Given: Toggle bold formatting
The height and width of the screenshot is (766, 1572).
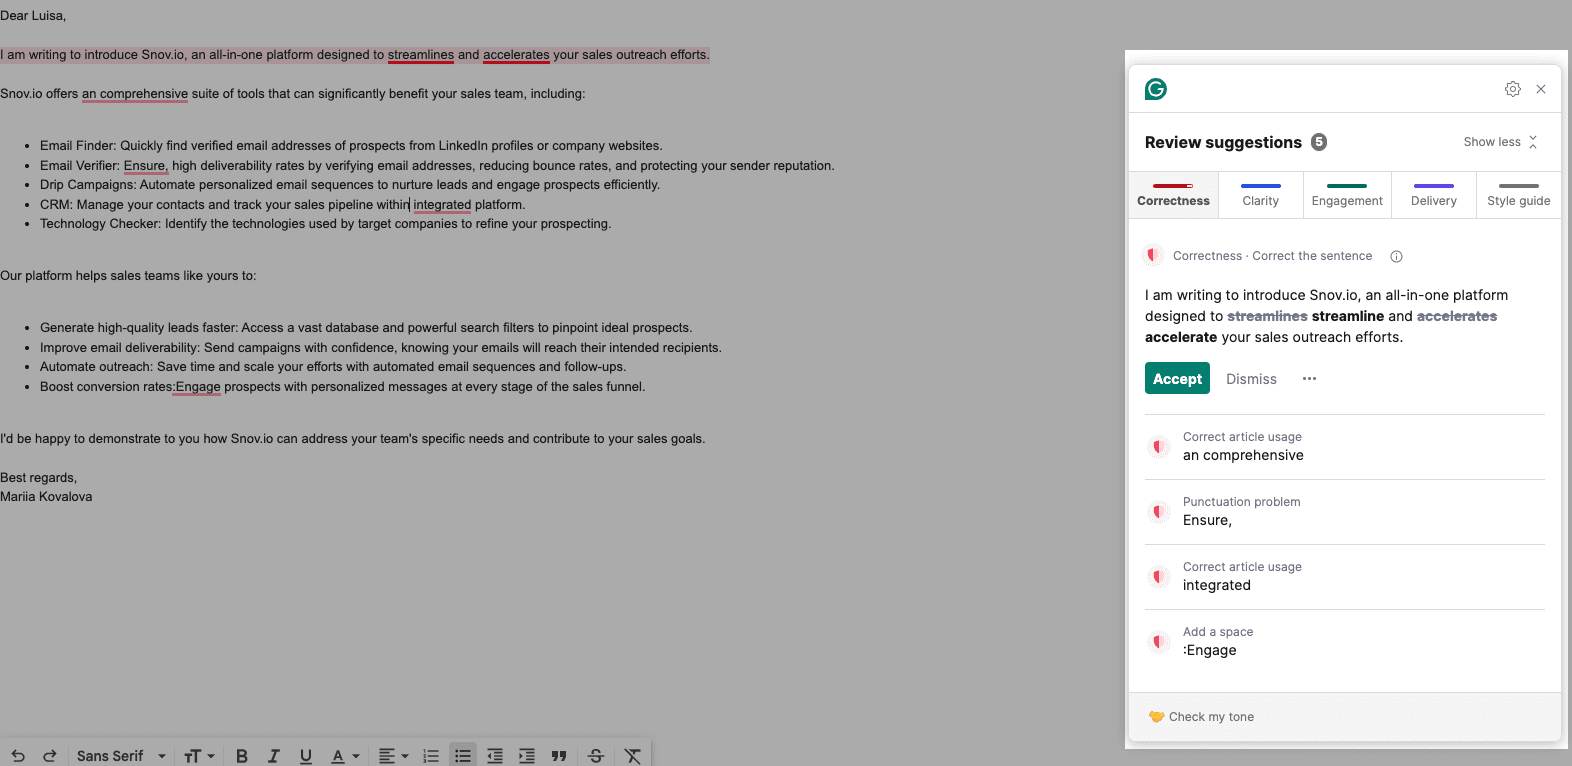Looking at the screenshot, I should (x=242, y=756).
